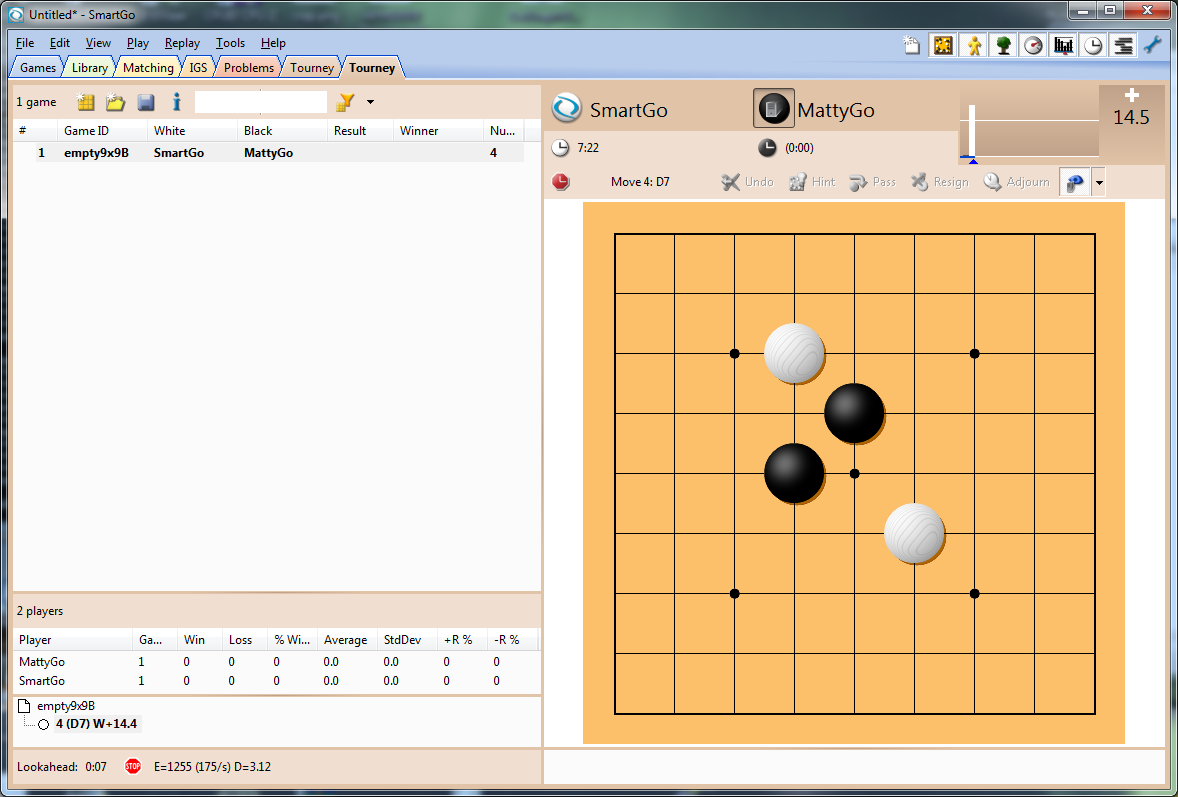This screenshot has width=1178, height=797.
Task: Click the score graph blue marker
Action: 973,161
